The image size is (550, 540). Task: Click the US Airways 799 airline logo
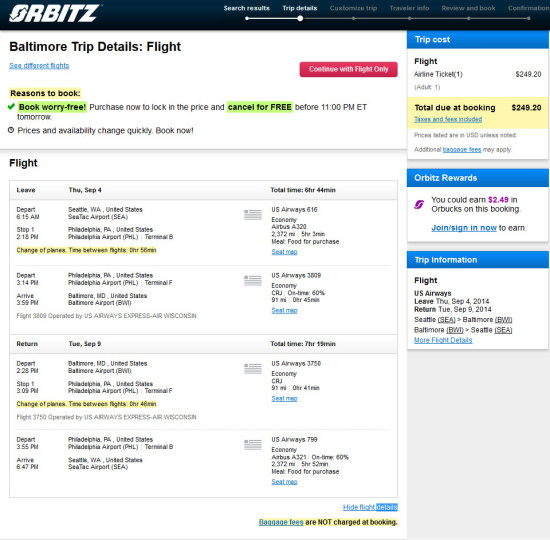point(253,445)
